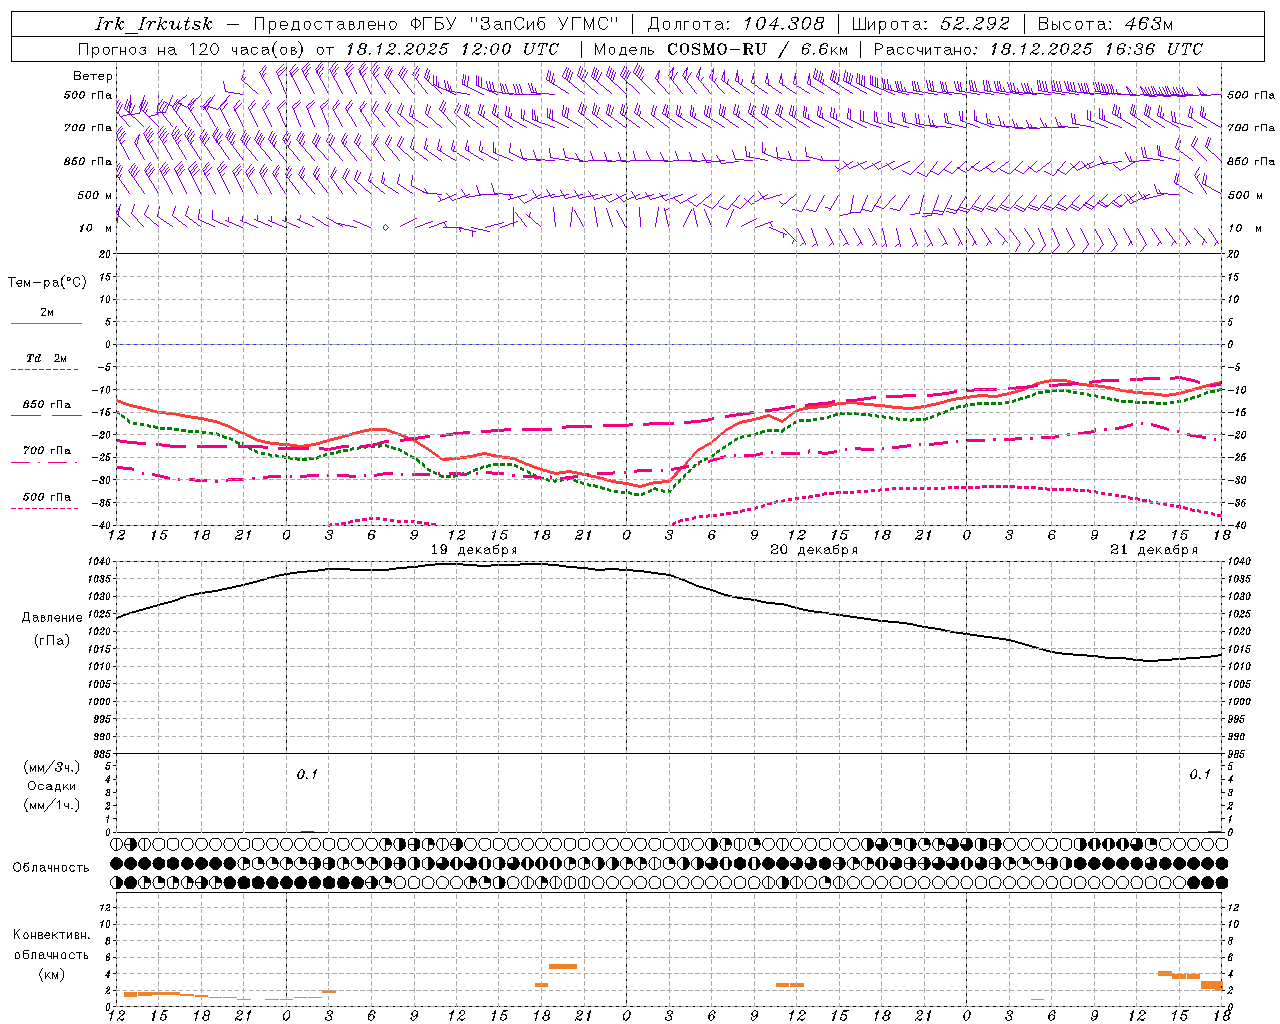Click the Высота: 463м value
The width and height of the screenshot is (1280, 1024).
point(1105,24)
